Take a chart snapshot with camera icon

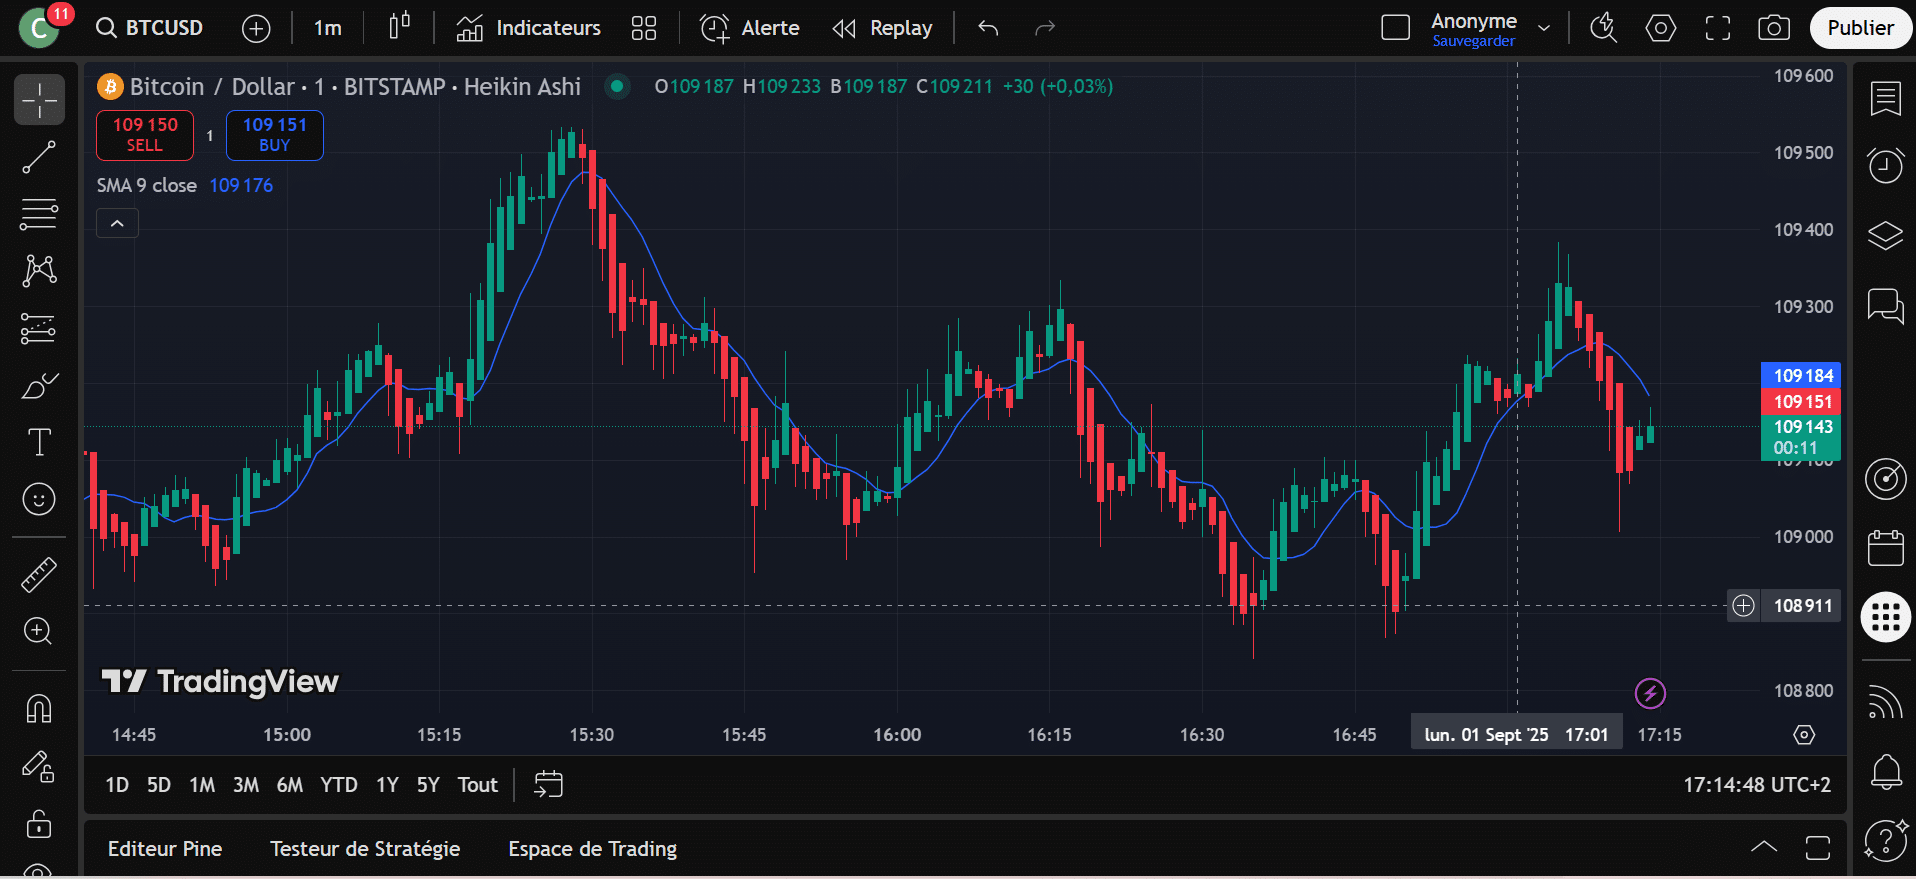1773,28
